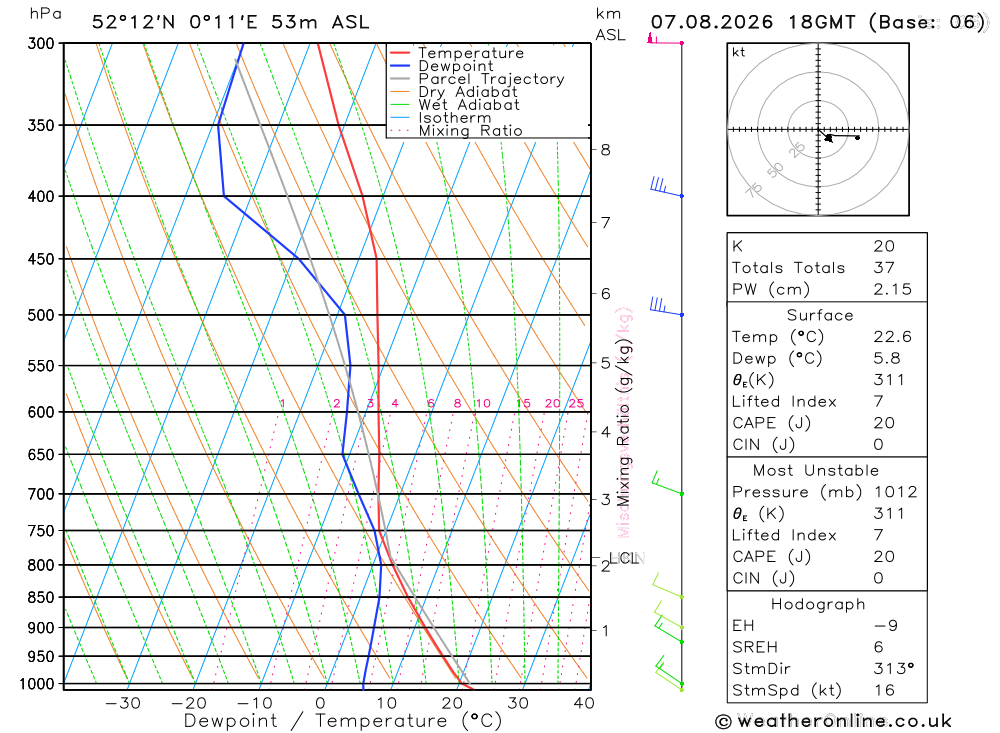Click 'Lifted Index' in the Most Unstable section
Image resolution: width=1000 pixels, height=733 pixels.
[784, 535]
